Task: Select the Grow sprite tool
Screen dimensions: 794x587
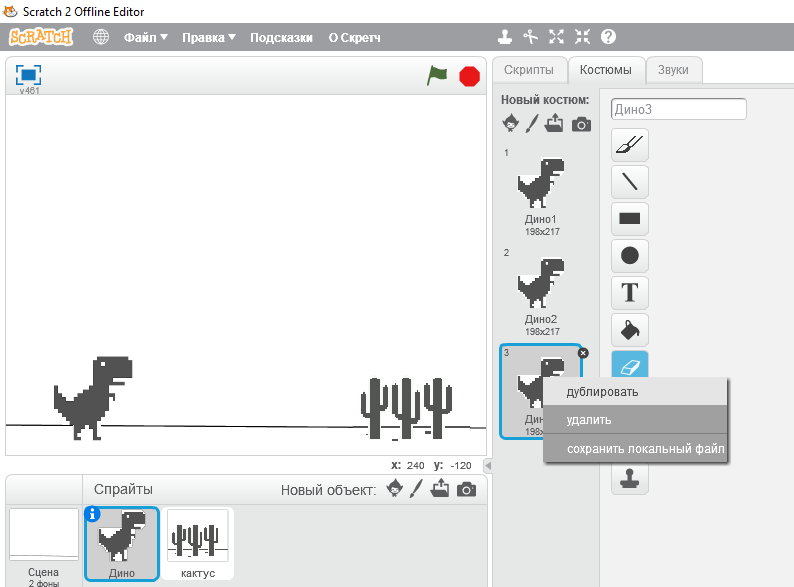Action: 556,37
